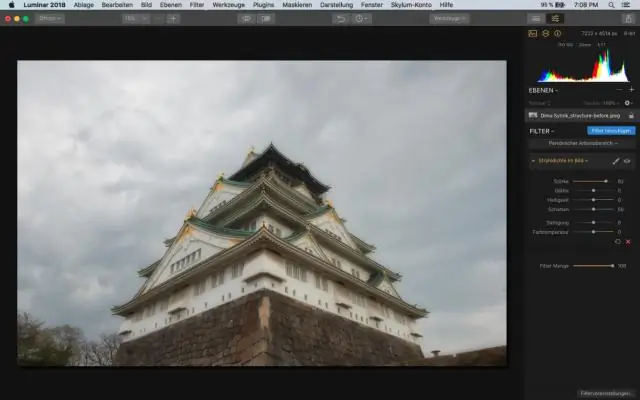Toggle the filter visibility eye icon
The width and height of the screenshot is (640, 400).
(x=628, y=160)
